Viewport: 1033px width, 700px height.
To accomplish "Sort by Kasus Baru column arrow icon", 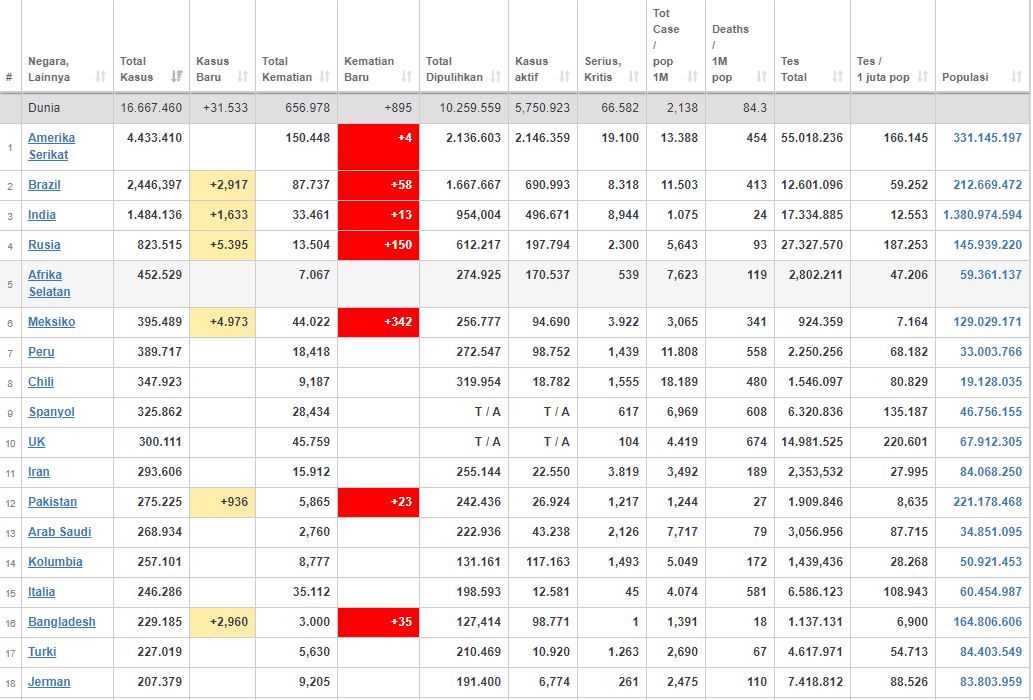I will 242,77.
